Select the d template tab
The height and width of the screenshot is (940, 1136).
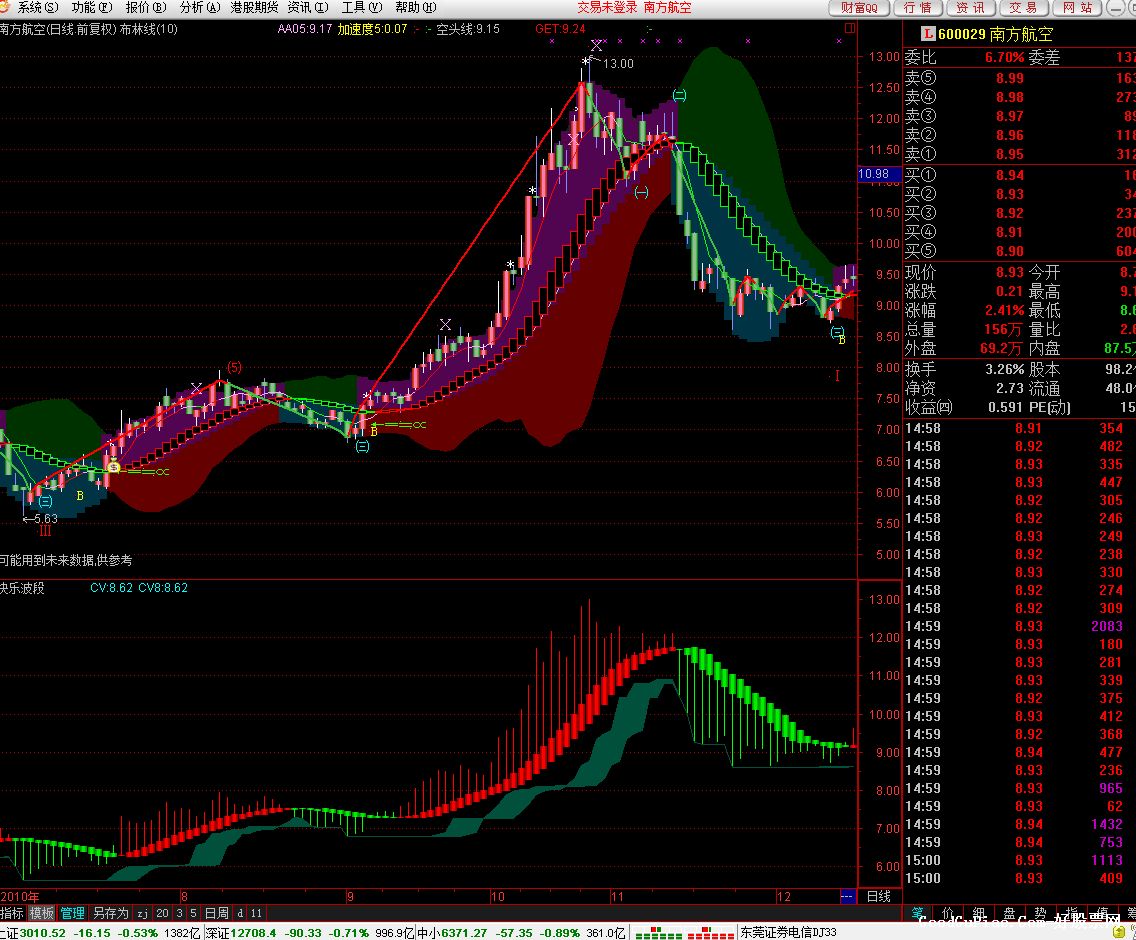241,913
